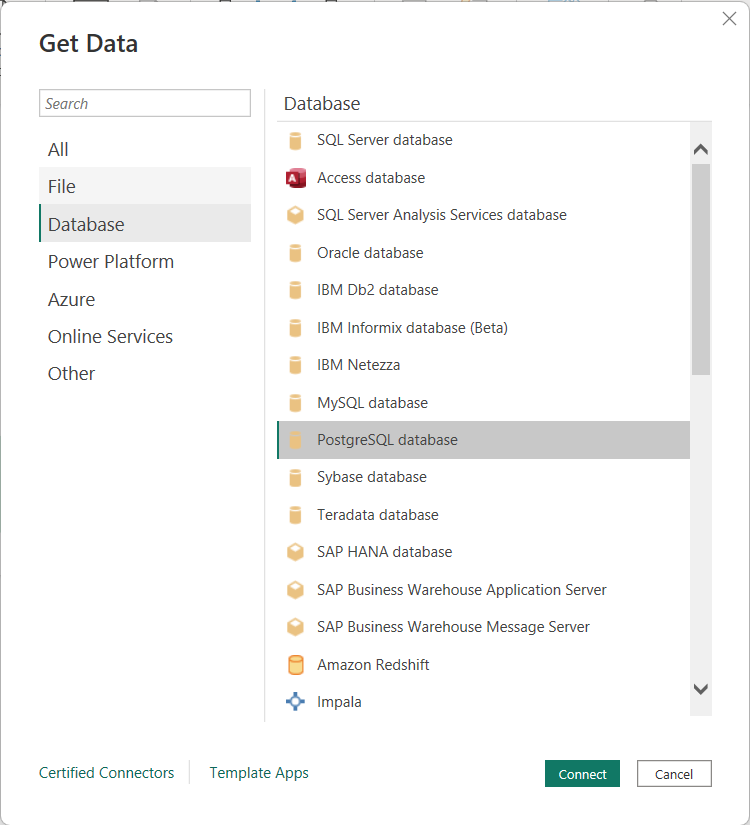
Task: Select the Azure category
Action: 72,299
